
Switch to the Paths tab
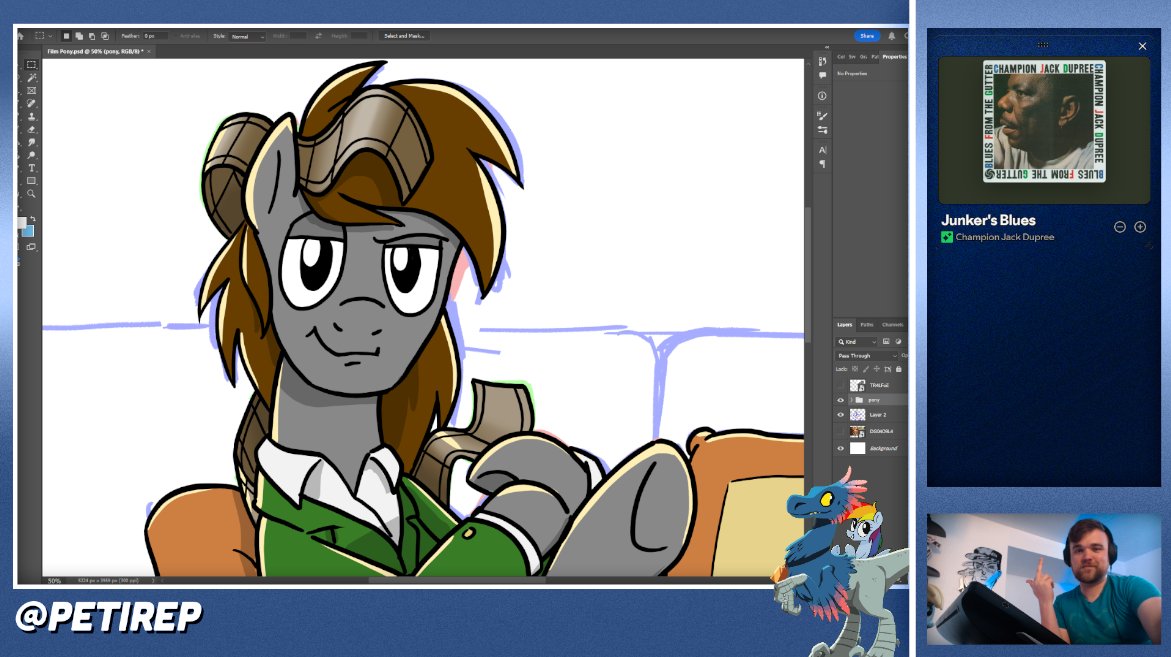[866, 325]
